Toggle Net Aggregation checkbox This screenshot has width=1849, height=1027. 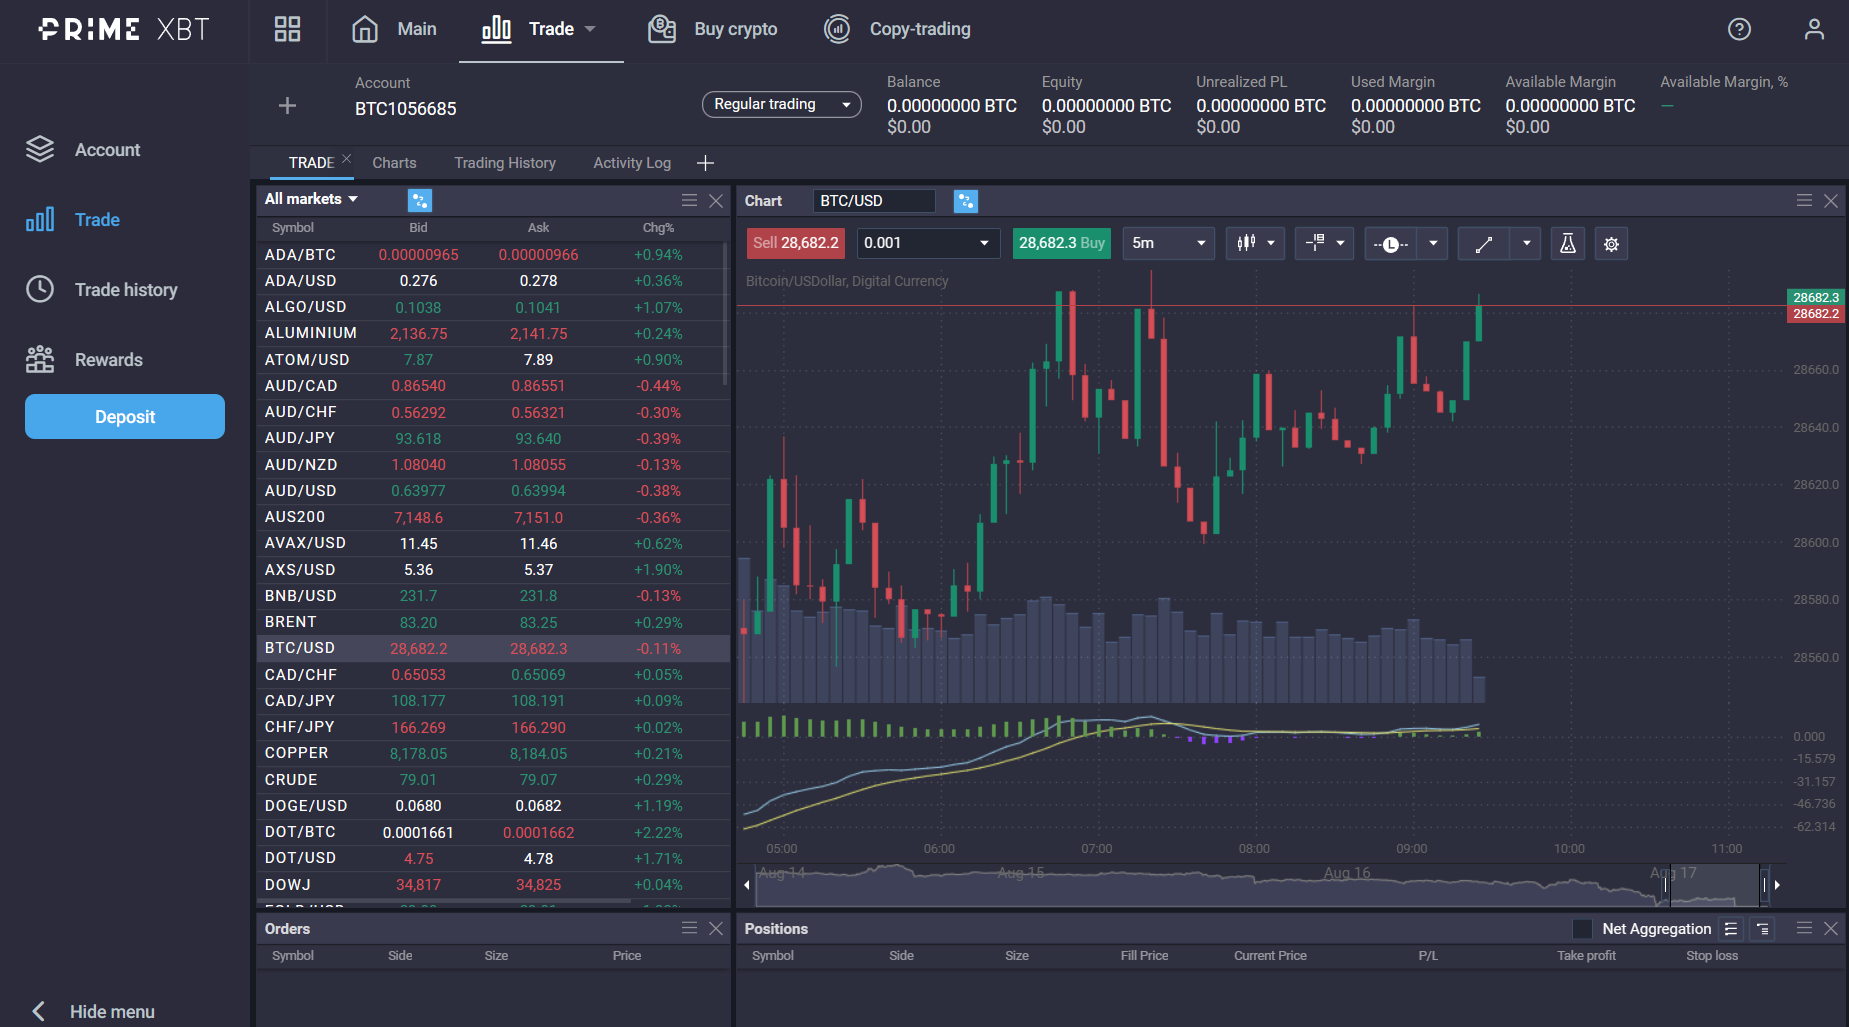(x=1582, y=929)
